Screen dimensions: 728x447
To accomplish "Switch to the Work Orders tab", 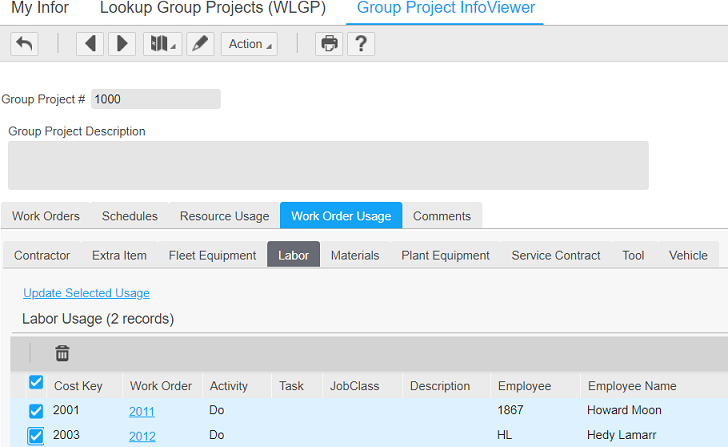I will [46, 216].
